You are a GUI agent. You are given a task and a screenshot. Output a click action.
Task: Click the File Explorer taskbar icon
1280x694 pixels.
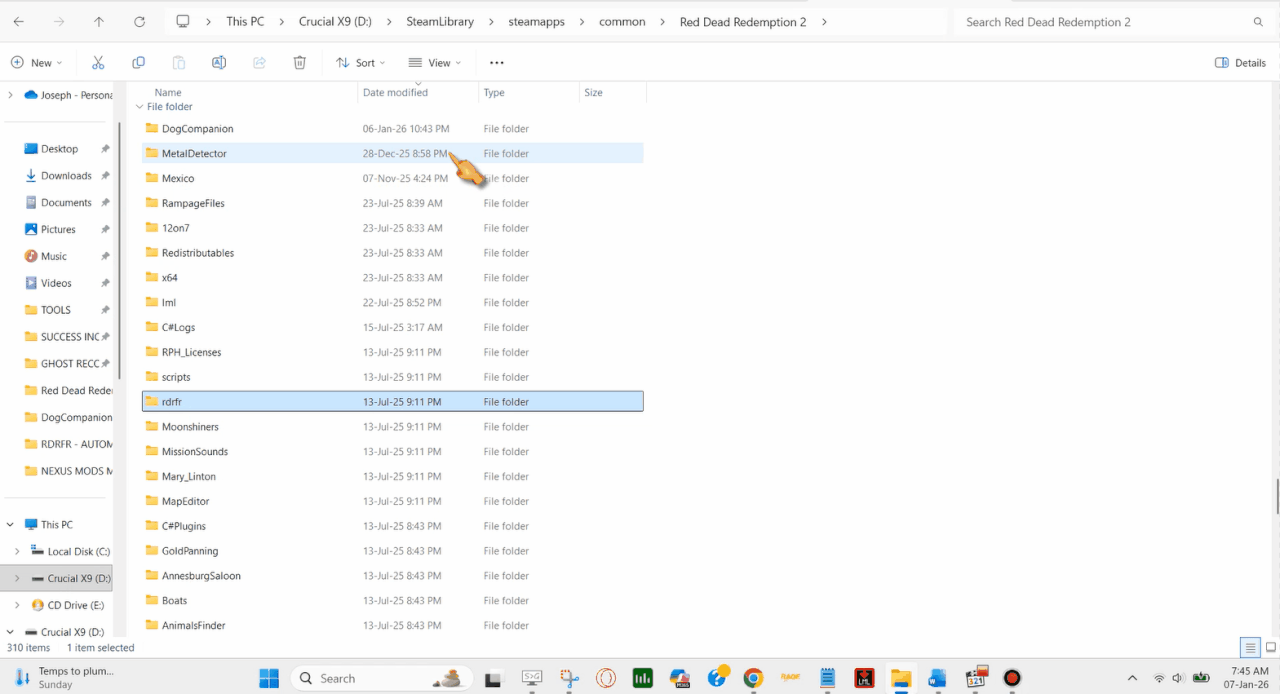pos(901,678)
